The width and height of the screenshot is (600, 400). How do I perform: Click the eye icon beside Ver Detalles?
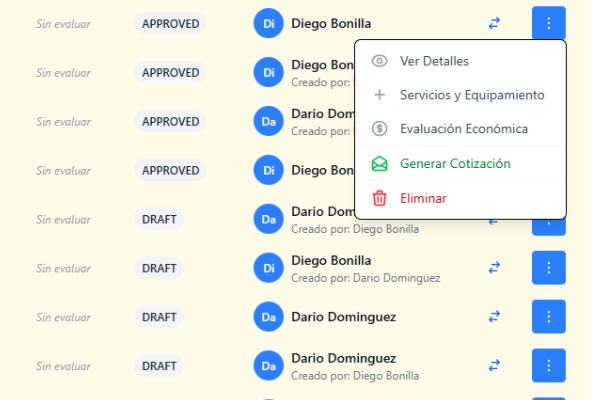(379, 61)
